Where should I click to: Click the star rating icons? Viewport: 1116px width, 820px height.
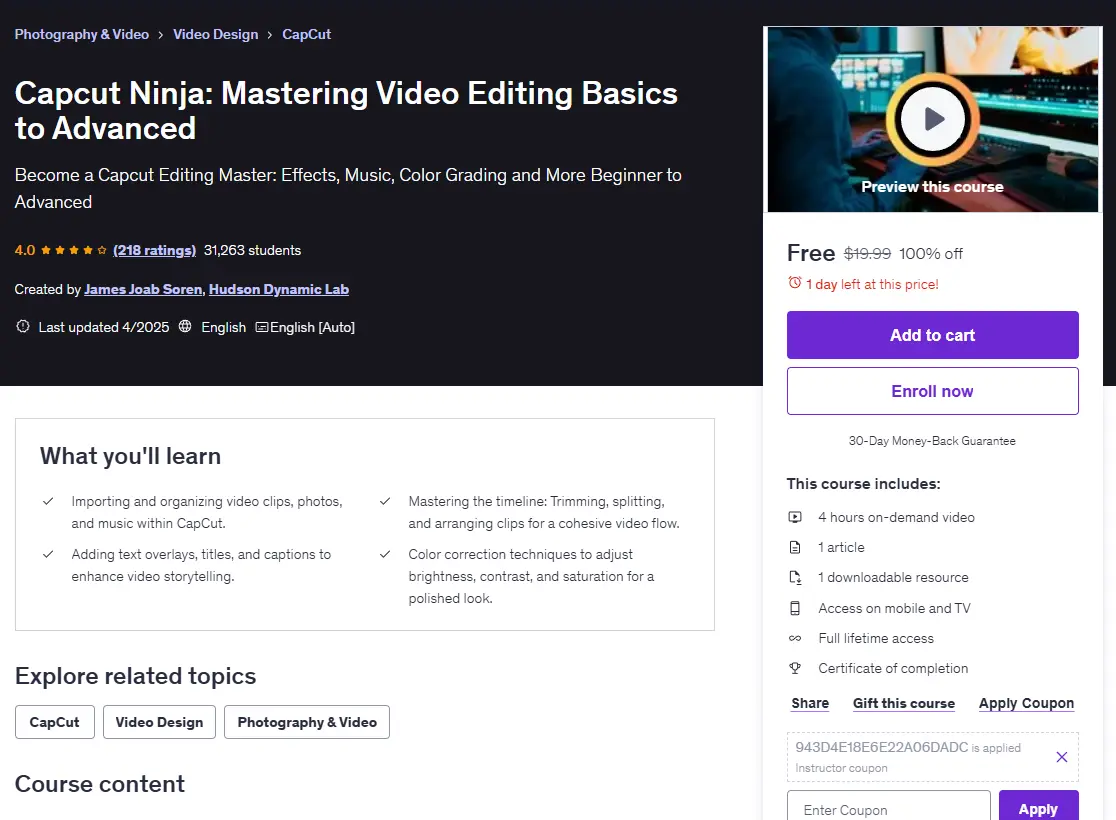(74, 251)
